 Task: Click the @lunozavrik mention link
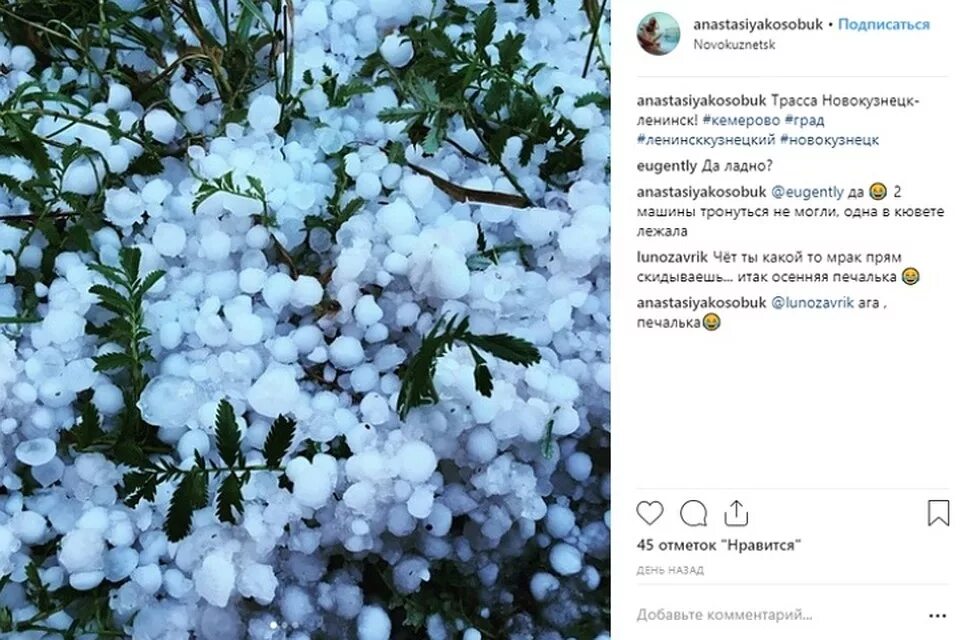pyautogui.click(x=812, y=303)
